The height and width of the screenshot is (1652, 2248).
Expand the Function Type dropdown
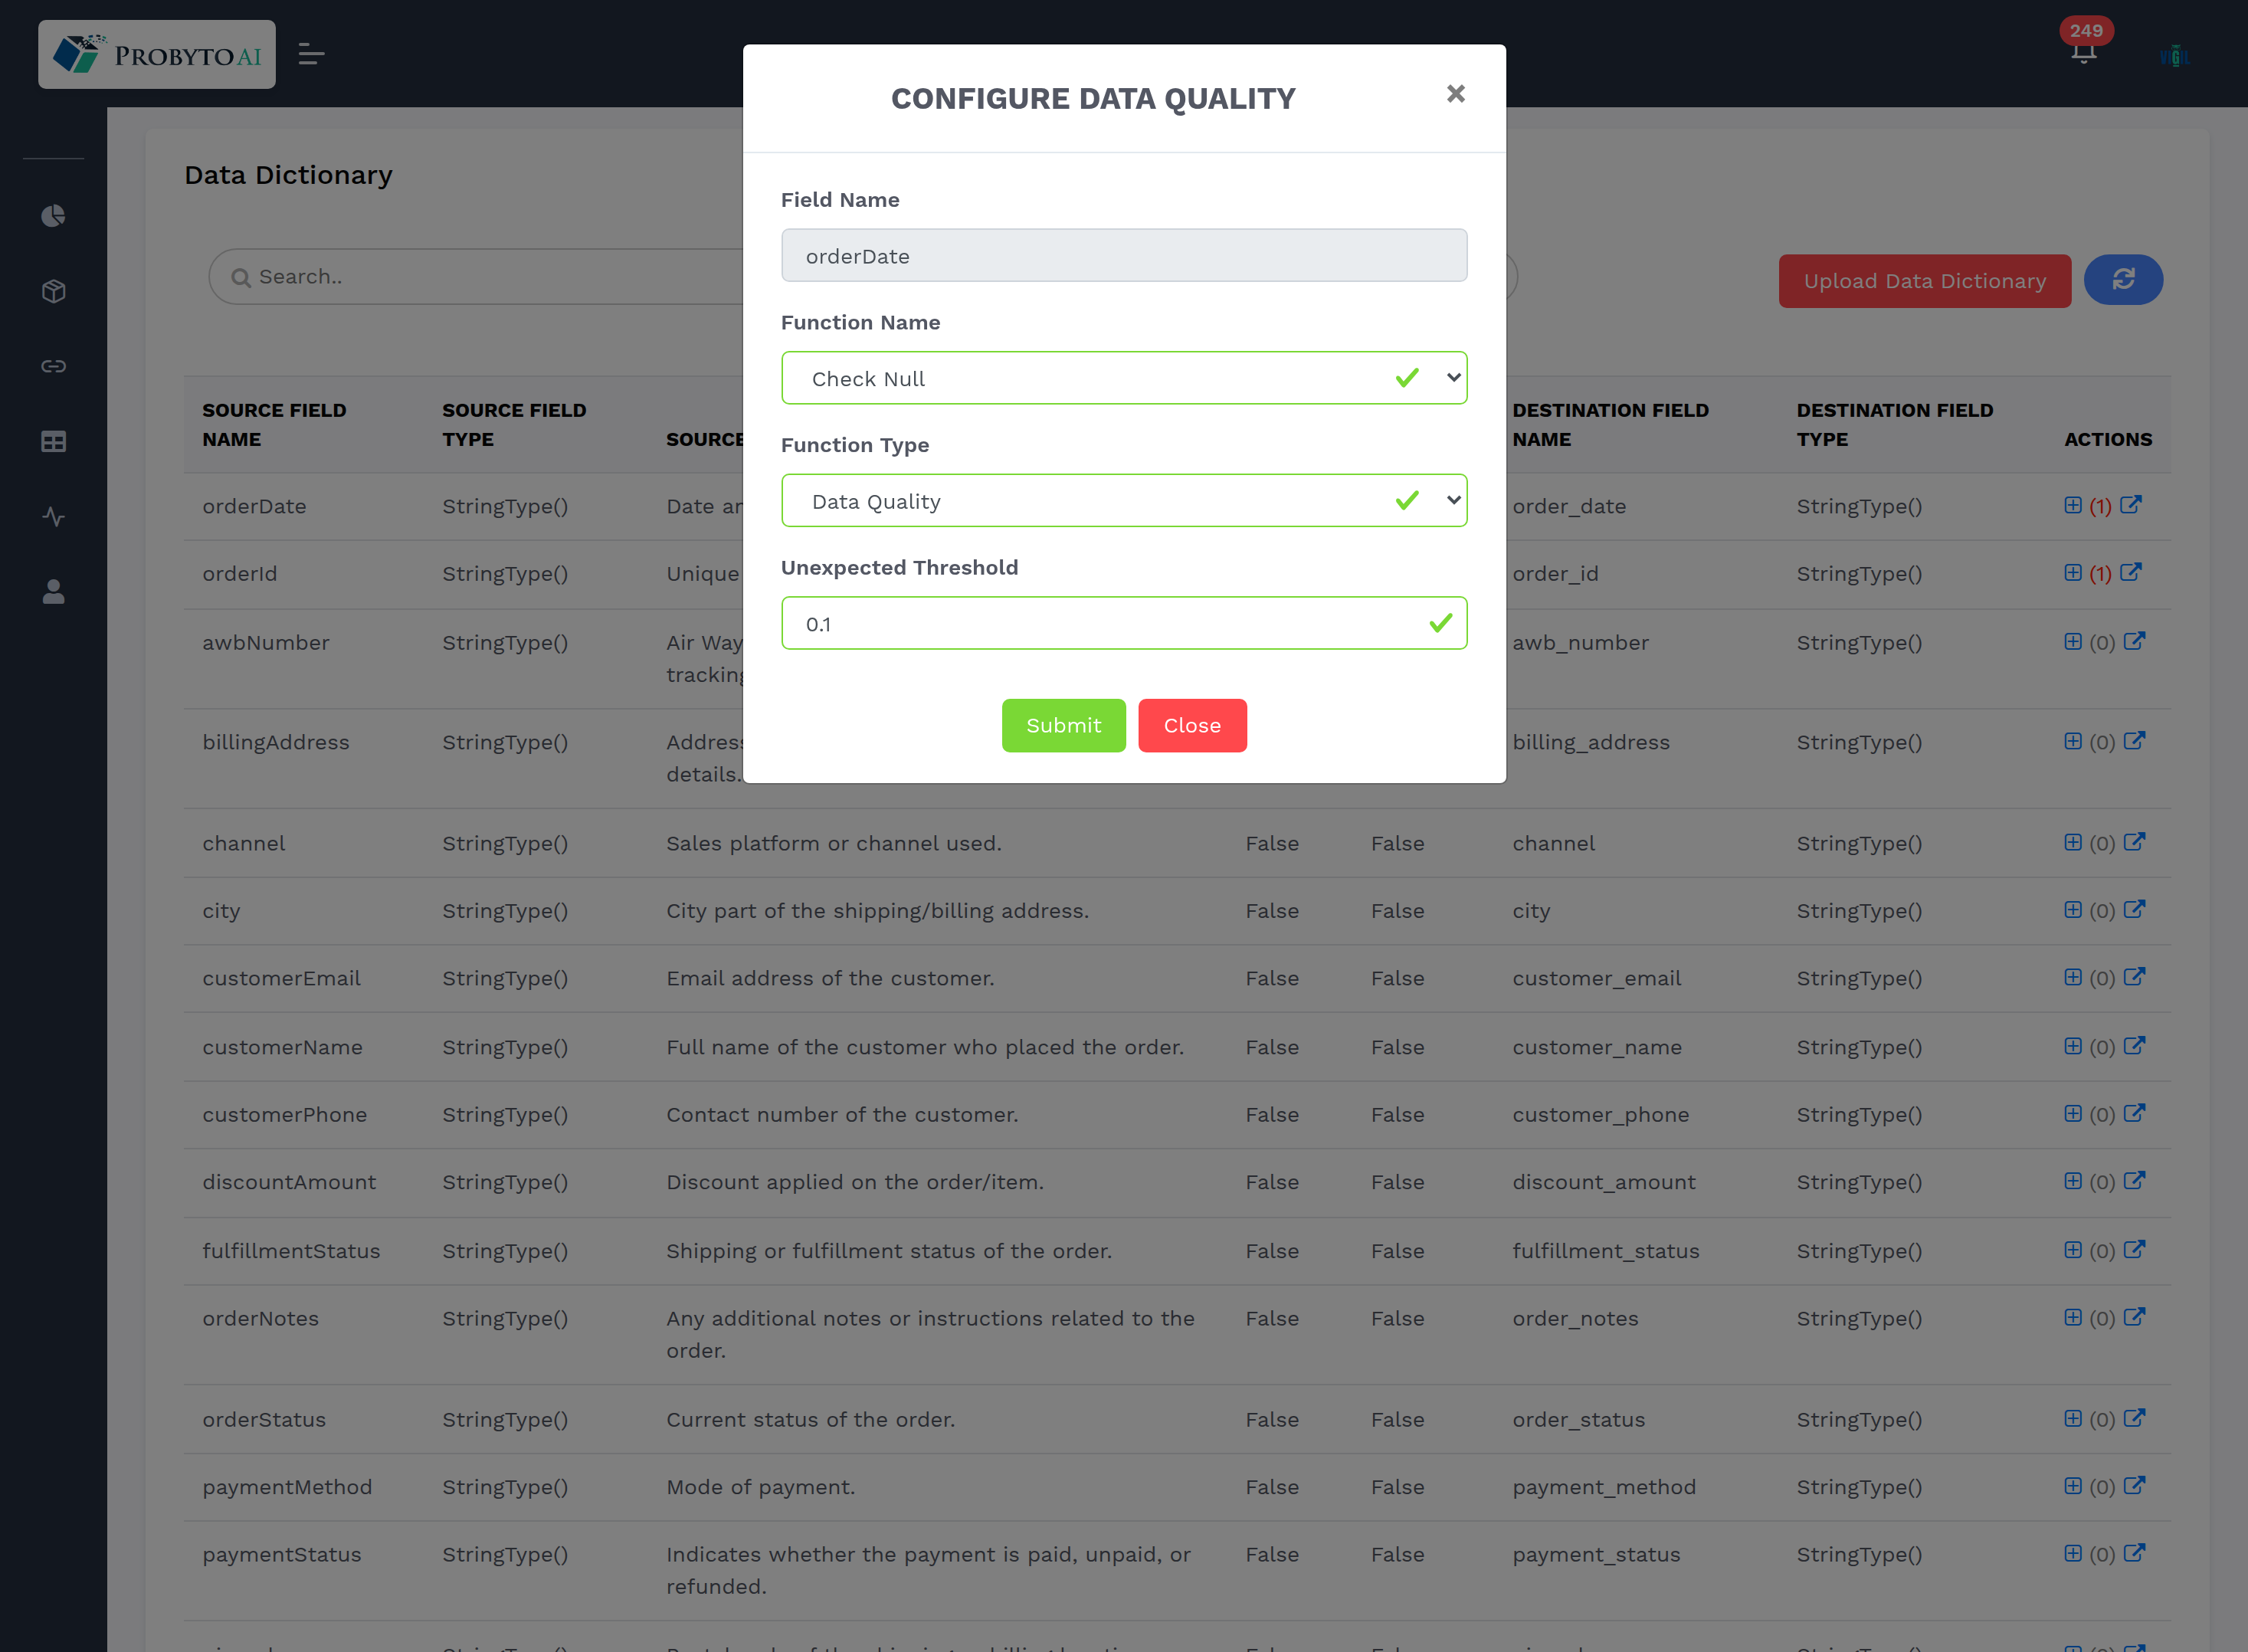point(1123,501)
